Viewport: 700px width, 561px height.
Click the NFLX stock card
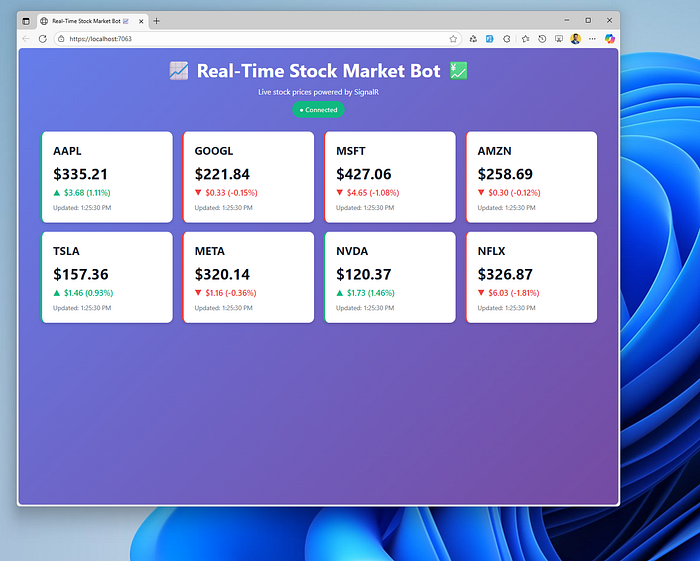click(531, 277)
